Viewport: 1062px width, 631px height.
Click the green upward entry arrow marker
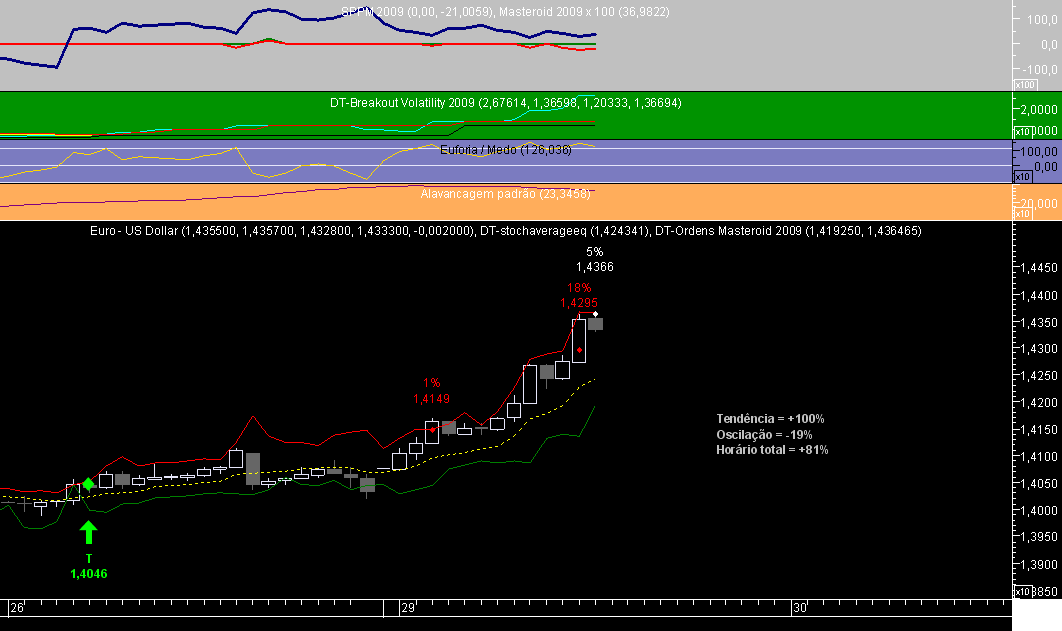tap(88, 532)
